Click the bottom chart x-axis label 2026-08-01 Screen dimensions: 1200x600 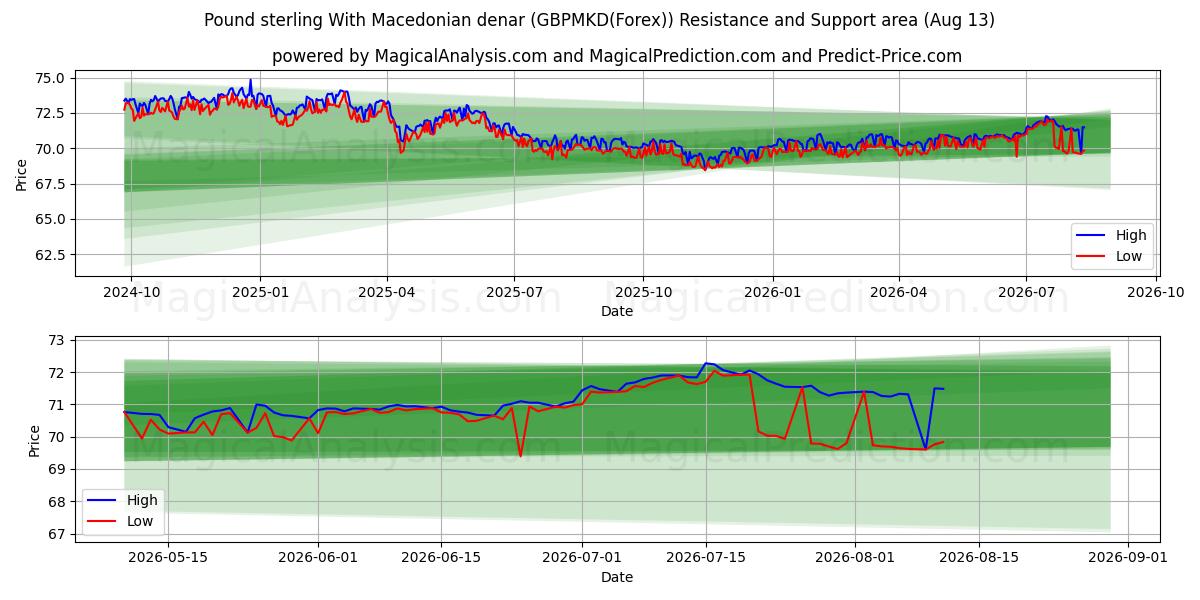(856, 559)
